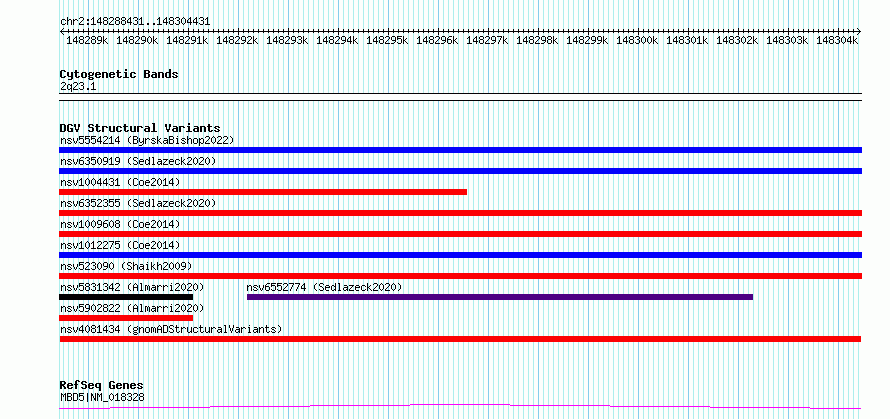This screenshot has height=419, width=890.
Task: Click the 148302k ruler tick label
Action: click(737, 41)
